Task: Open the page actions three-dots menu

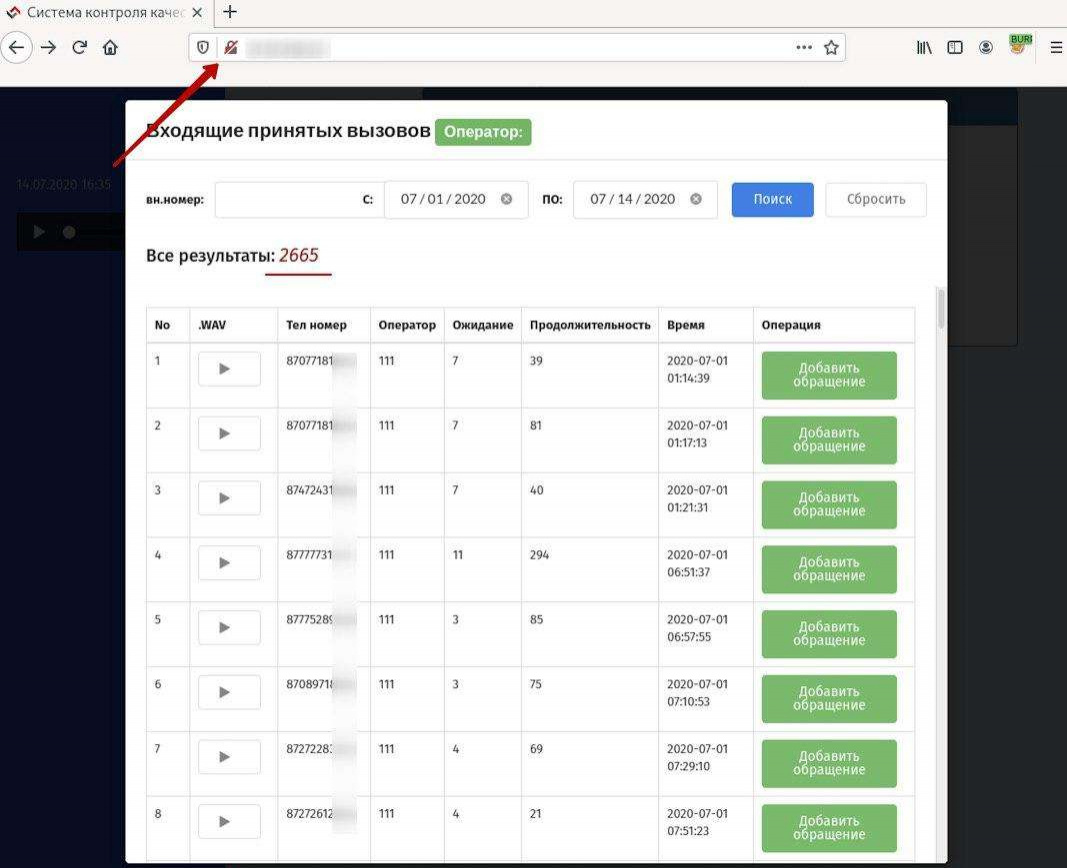Action: pyautogui.click(x=804, y=48)
